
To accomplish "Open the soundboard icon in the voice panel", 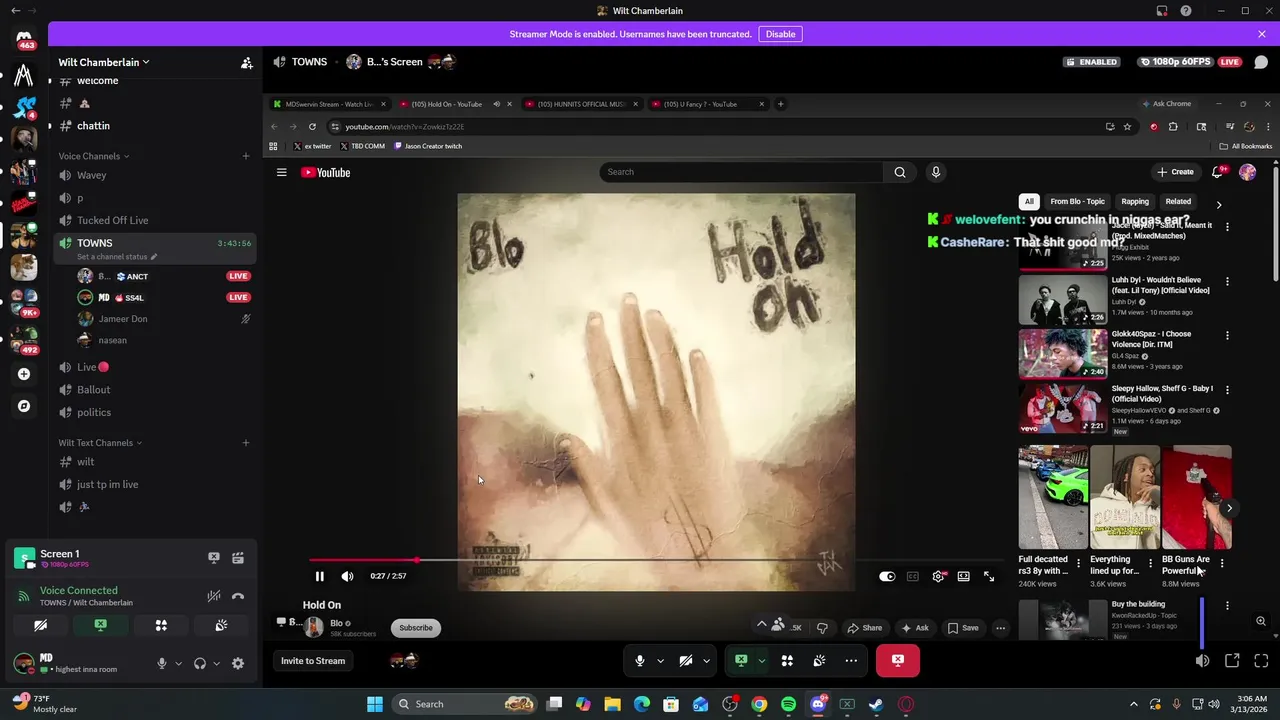I will (x=221, y=626).
